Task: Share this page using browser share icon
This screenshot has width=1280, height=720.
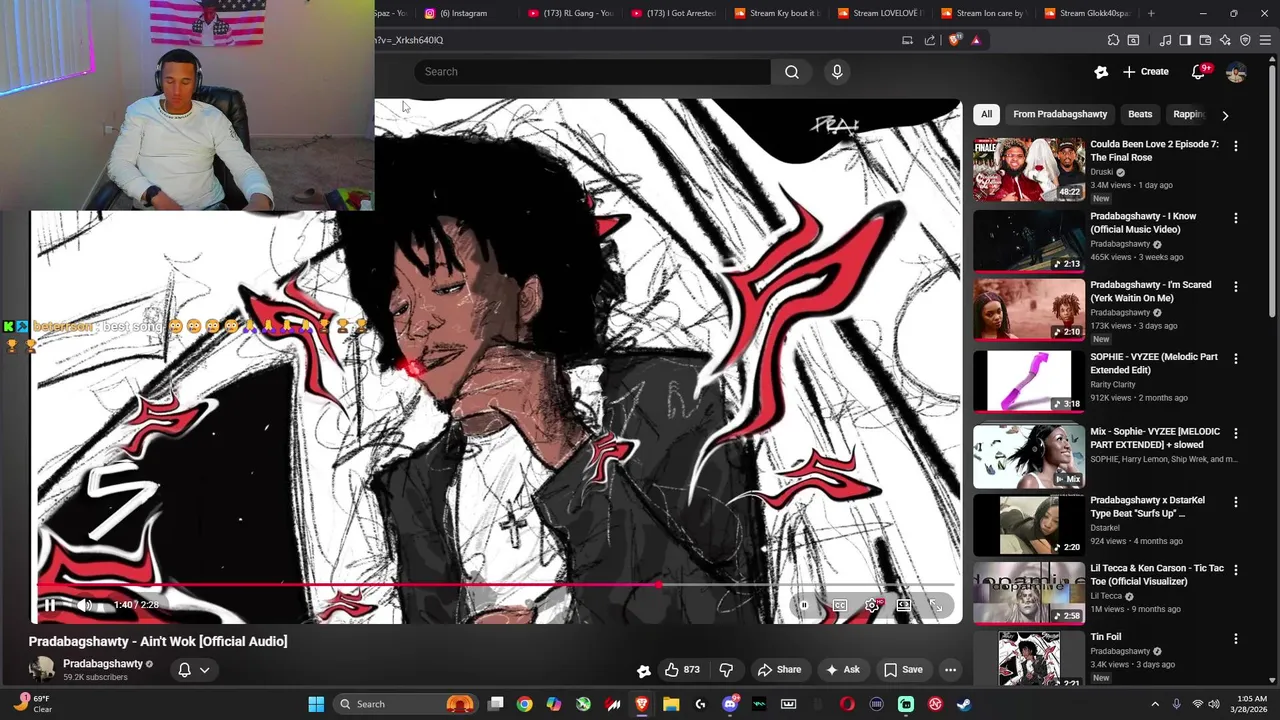Action: tap(930, 40)
